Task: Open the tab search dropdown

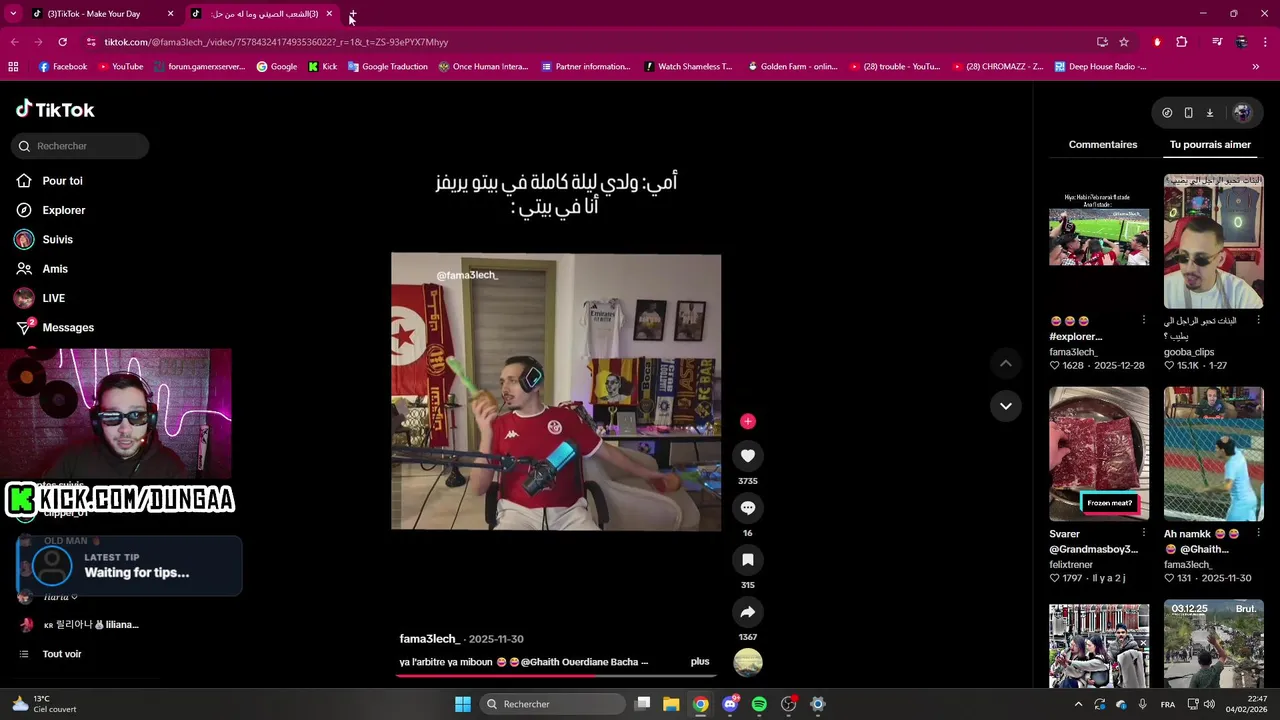Action: tap(13, 14)
